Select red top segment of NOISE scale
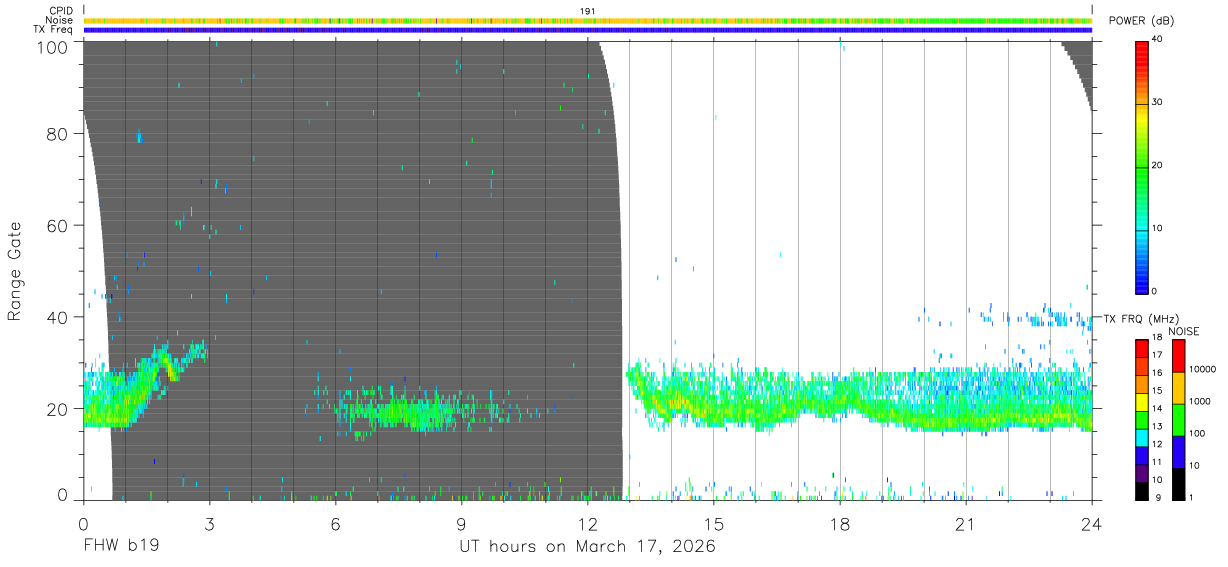Image resolution: width=1228 pixels, height=567 pixels. click(x=1178, y=356)
